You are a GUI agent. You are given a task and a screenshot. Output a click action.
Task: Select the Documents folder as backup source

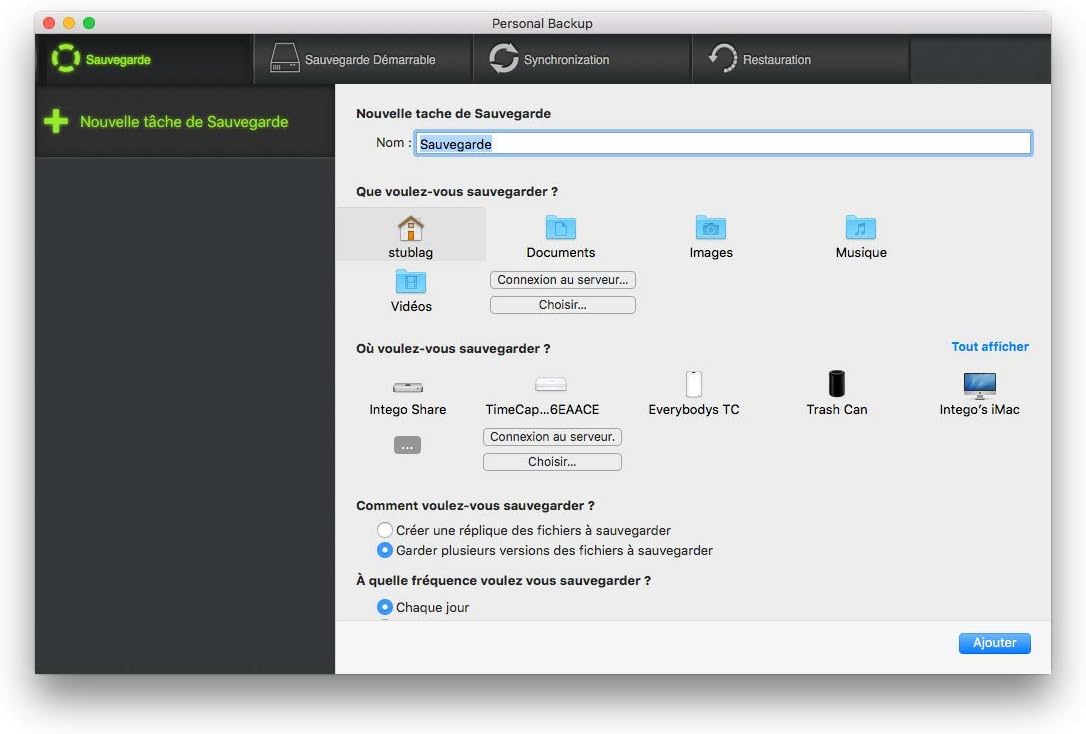pos(560,235)
